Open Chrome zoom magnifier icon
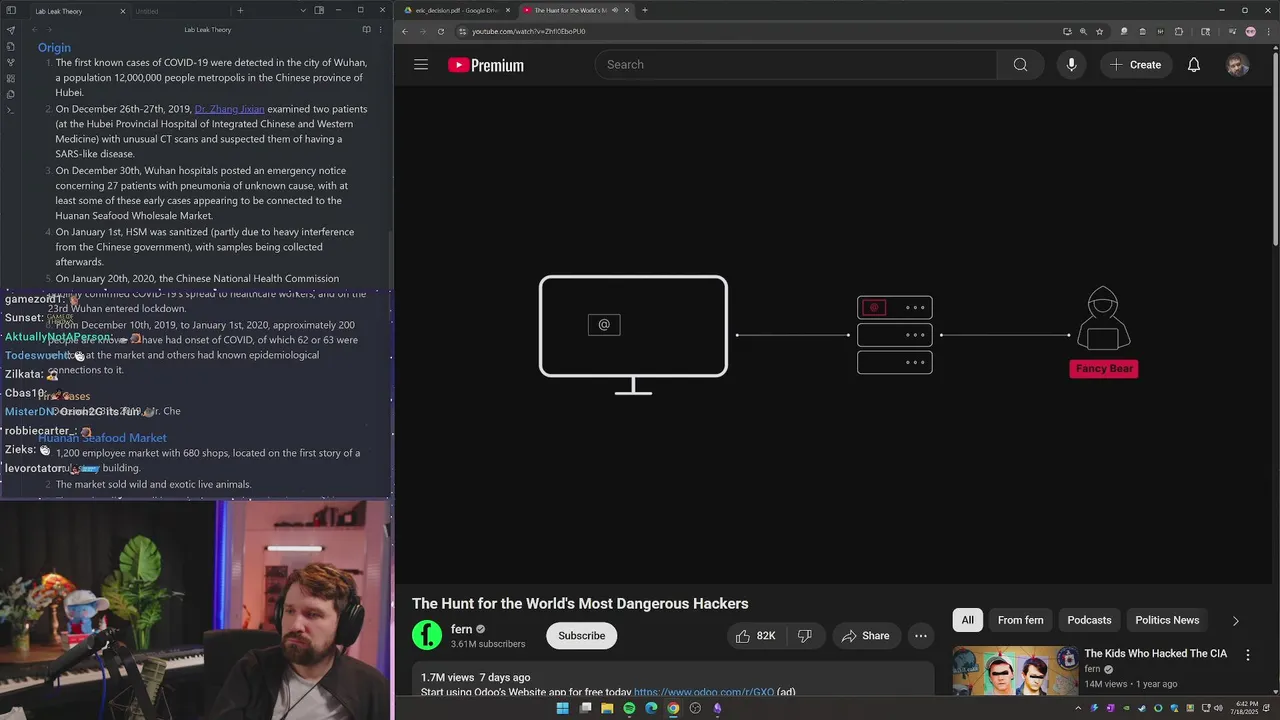1280x720 pixels. pyautogui.click(x=1083, y=31)
